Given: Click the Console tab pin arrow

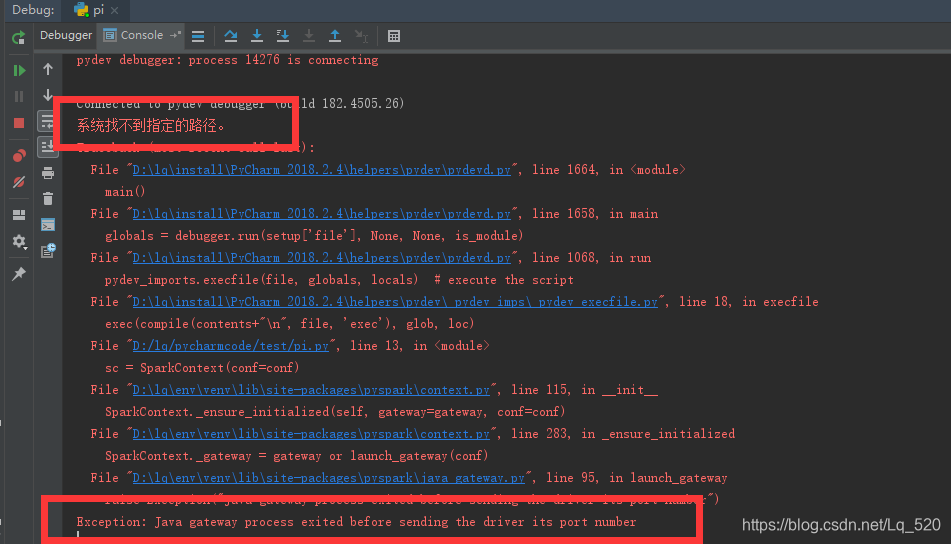Looking at the screenshot, I should point(175,35).
